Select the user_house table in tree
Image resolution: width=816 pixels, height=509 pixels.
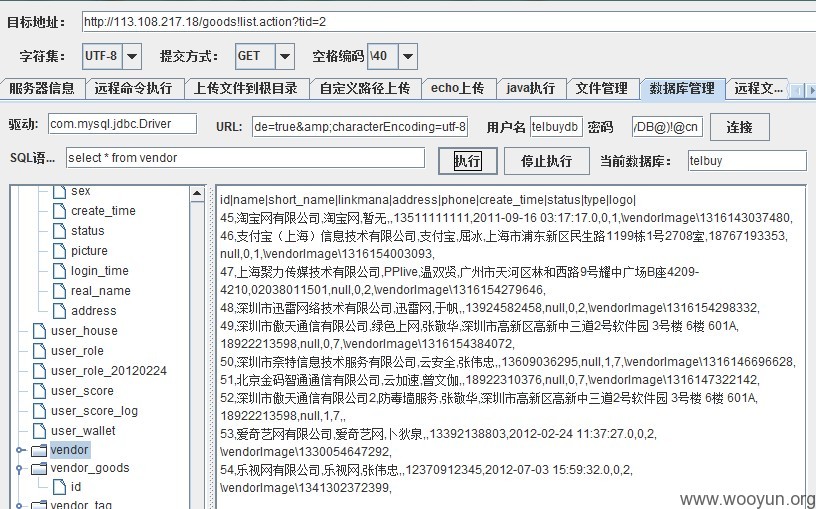pos(84,330)
